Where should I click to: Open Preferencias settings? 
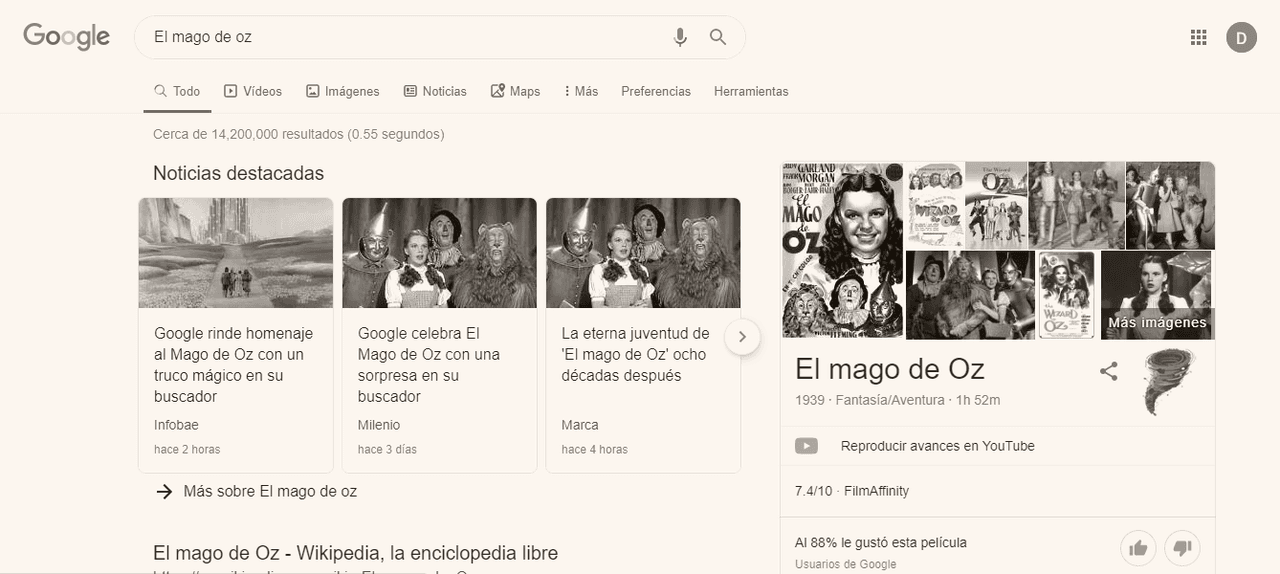pos(656,91)
